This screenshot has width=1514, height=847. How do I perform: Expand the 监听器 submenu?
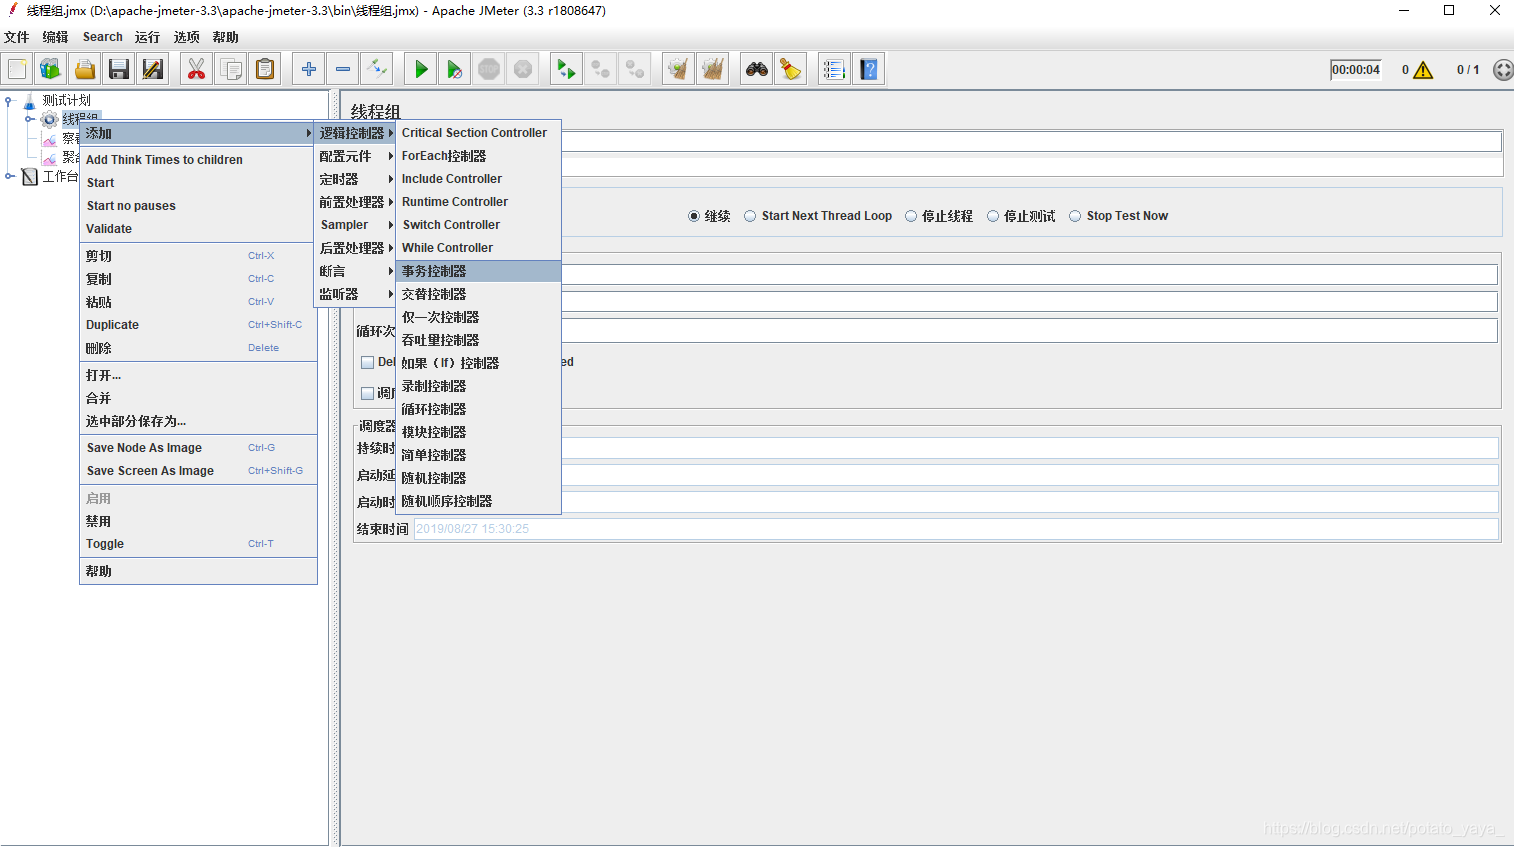355,294
